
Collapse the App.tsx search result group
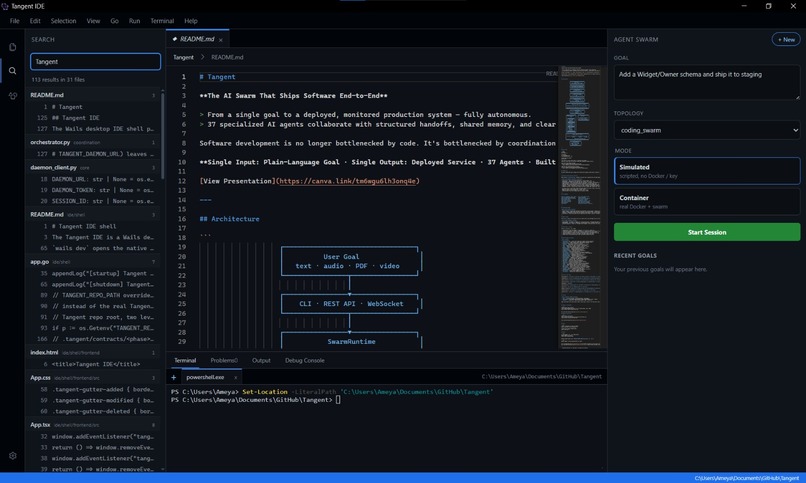[93, 425]
